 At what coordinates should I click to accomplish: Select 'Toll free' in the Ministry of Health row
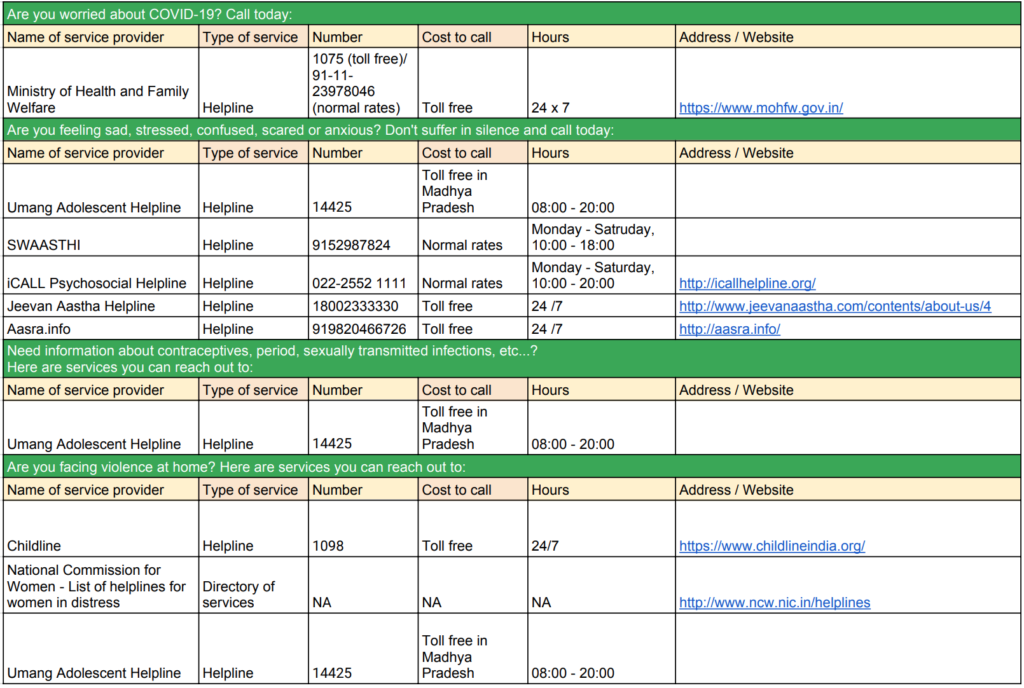click(x=447, y=108)
